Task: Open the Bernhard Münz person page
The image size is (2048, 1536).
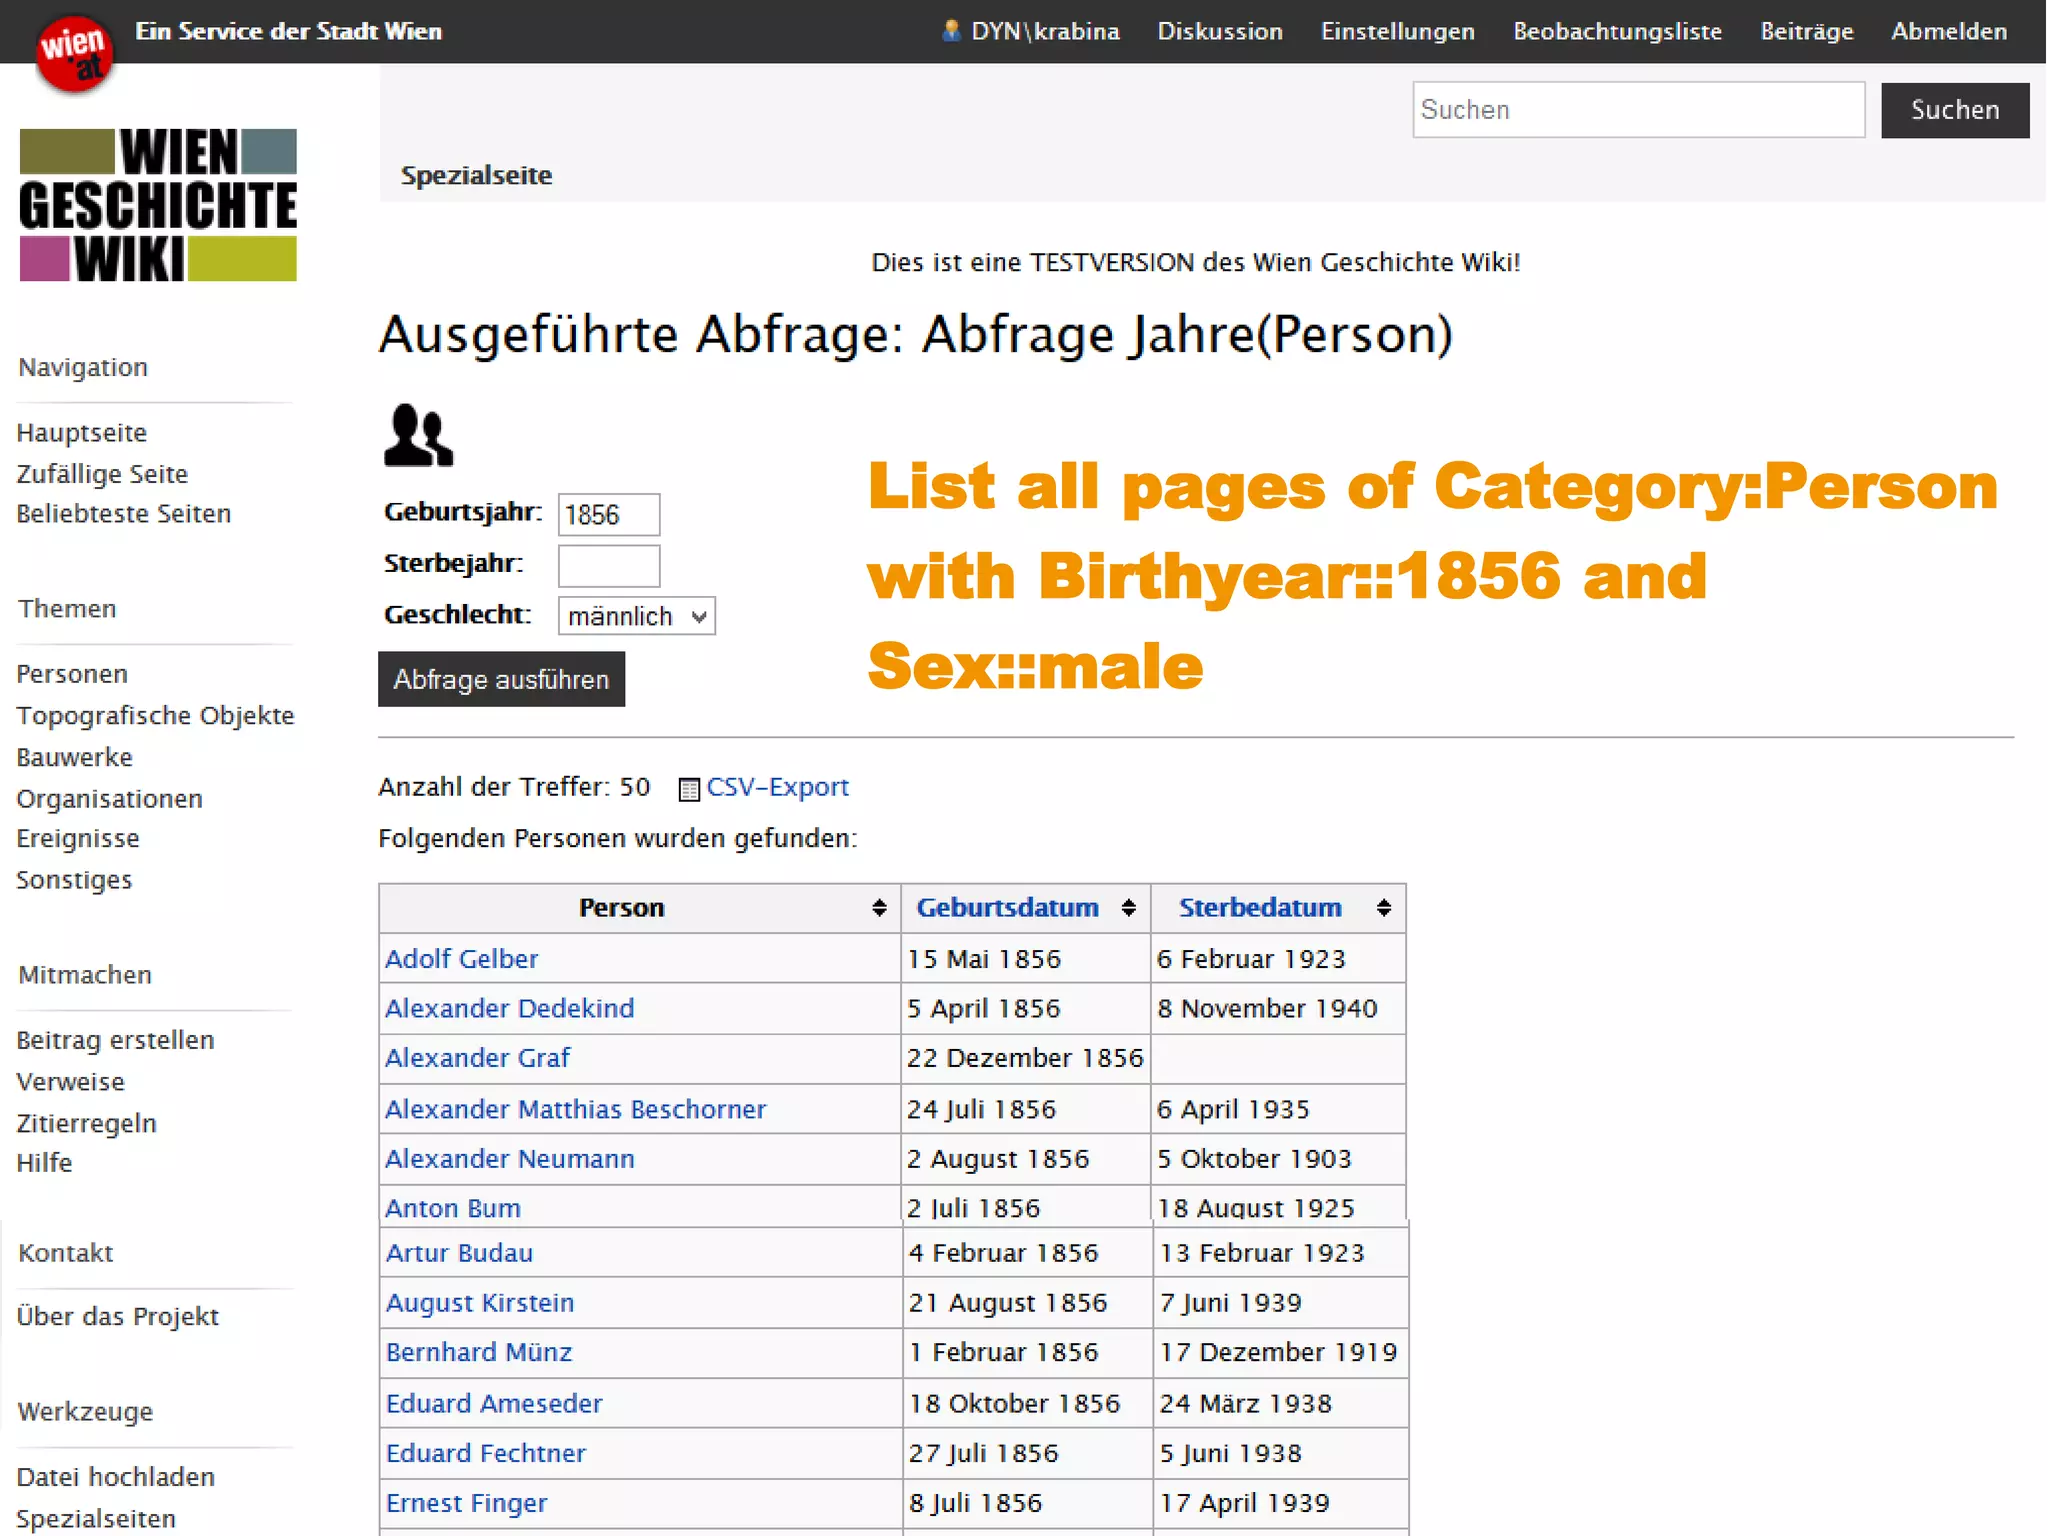Action: point(479,1352)
